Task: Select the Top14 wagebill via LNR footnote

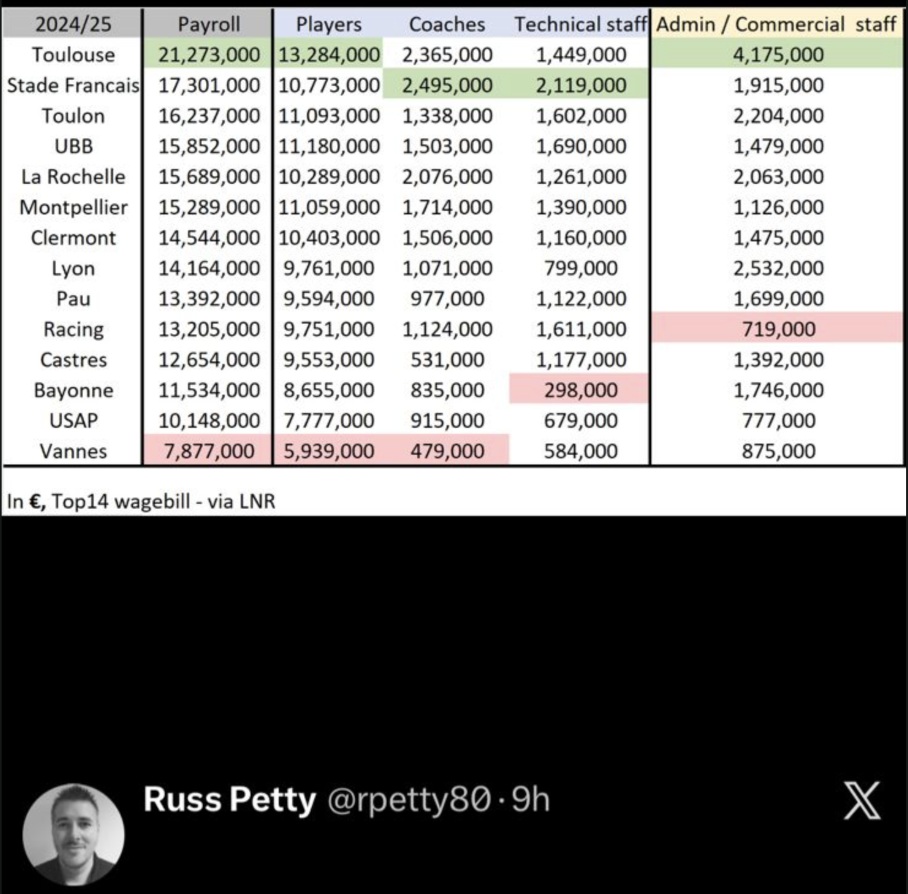Action: pos(141,502)
